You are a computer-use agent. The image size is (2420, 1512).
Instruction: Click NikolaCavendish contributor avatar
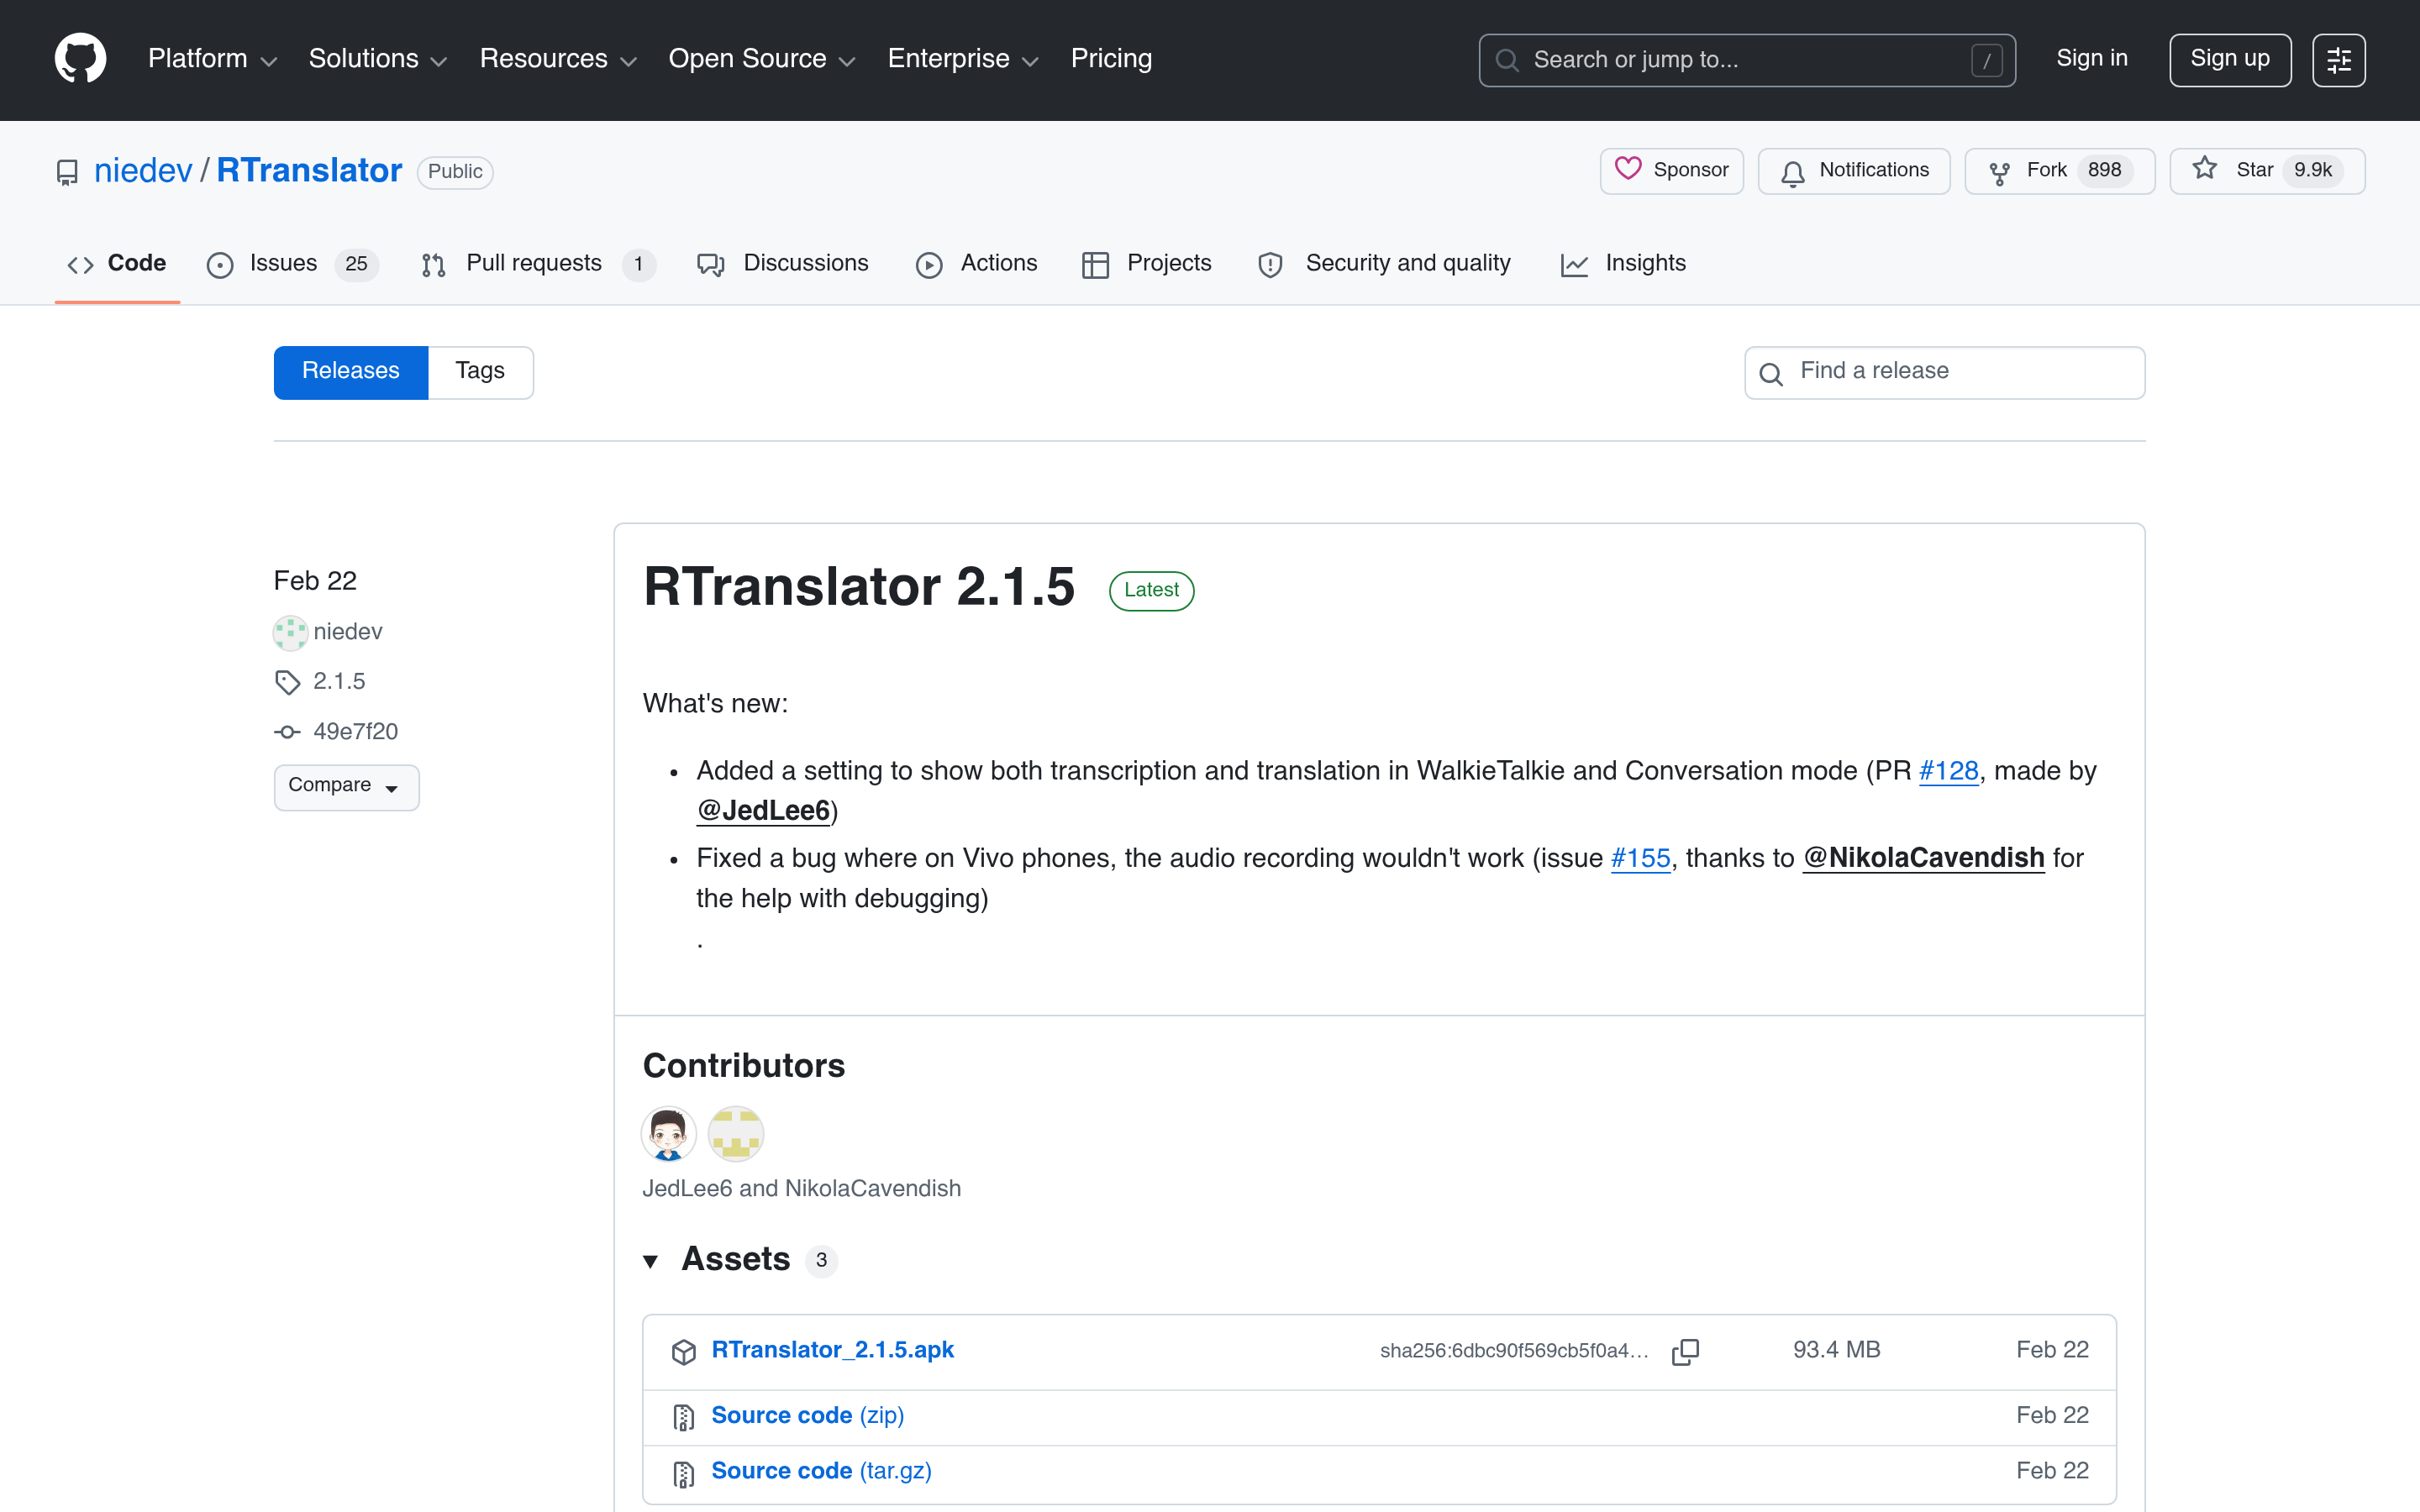click(x=735, y=1133)
